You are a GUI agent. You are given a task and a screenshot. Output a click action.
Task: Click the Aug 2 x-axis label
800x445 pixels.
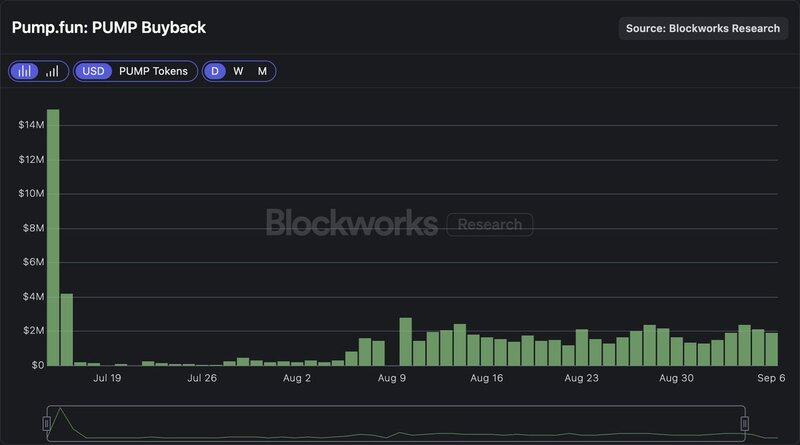point(297,378)
